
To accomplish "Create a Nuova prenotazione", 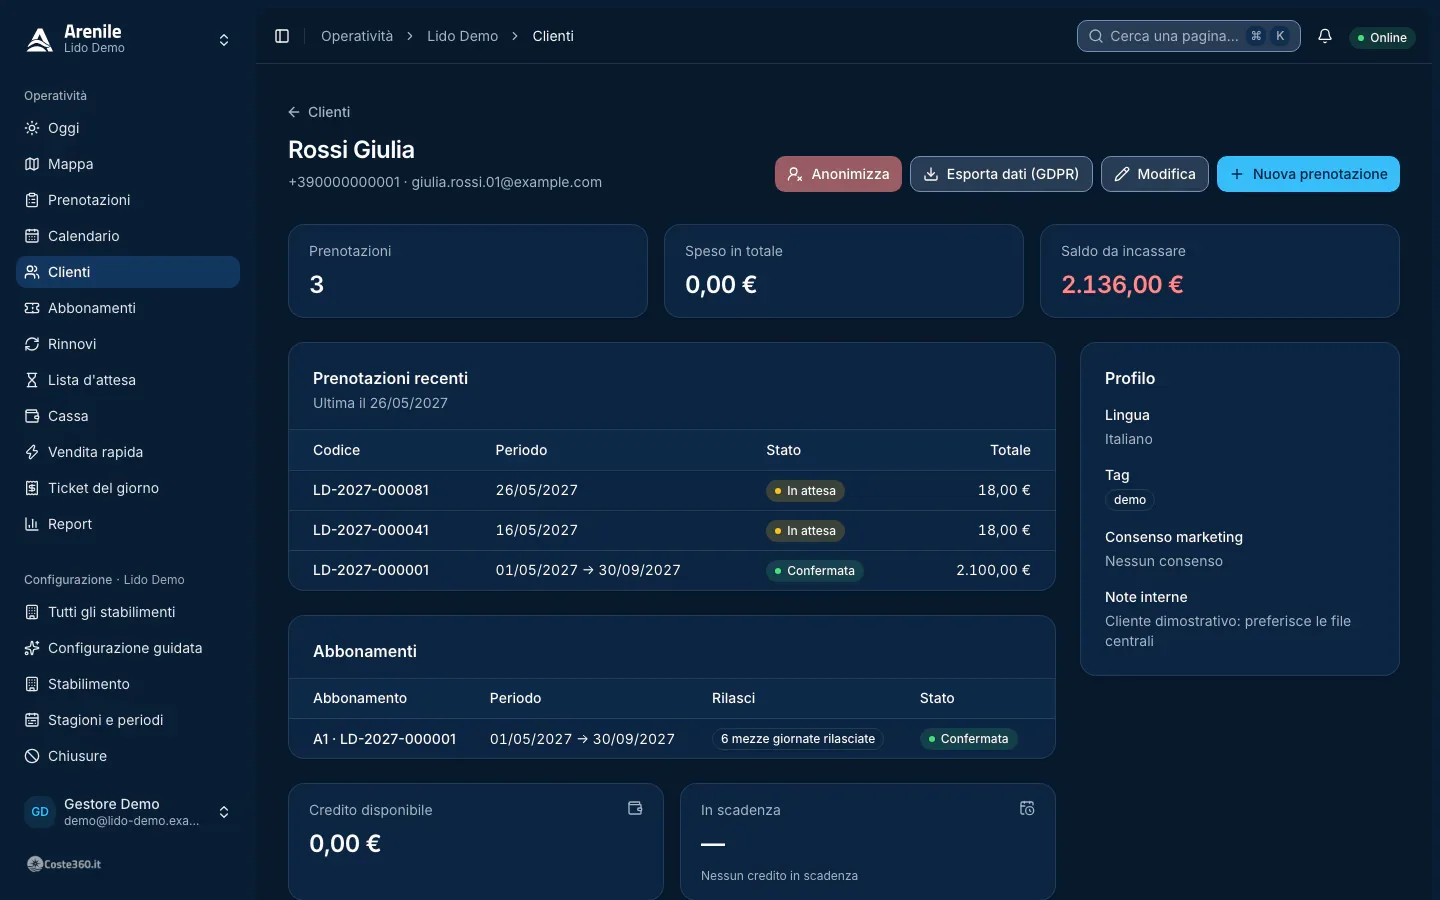I will (x=1308, y=174).
